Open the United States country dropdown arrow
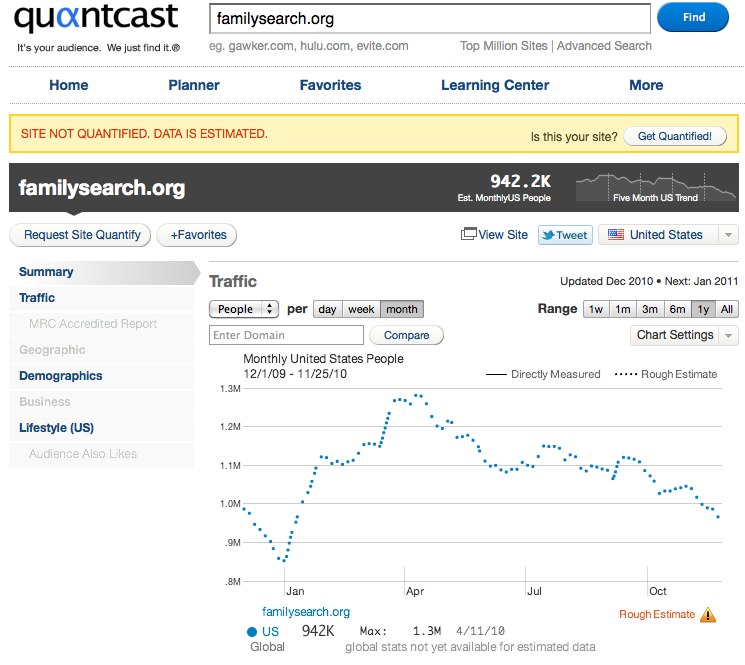745x665 pixels. click(x=728, y=235)
